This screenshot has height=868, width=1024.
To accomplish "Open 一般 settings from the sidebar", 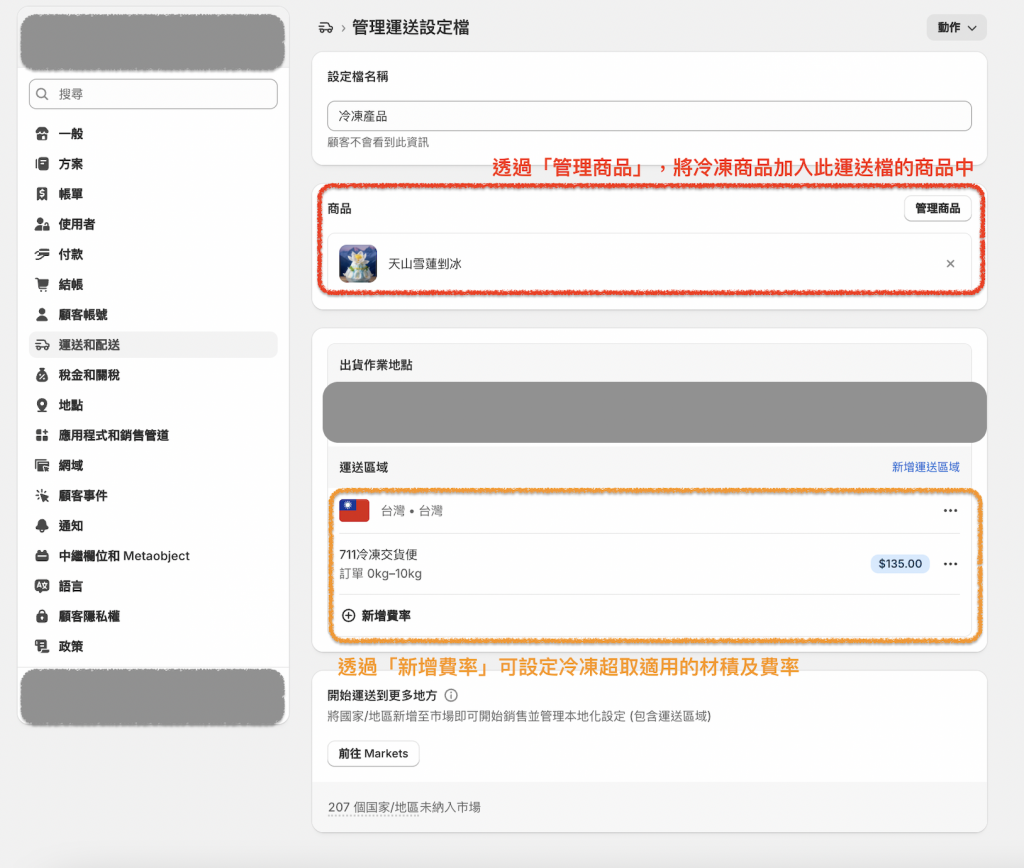I will [x=70, y=134].
